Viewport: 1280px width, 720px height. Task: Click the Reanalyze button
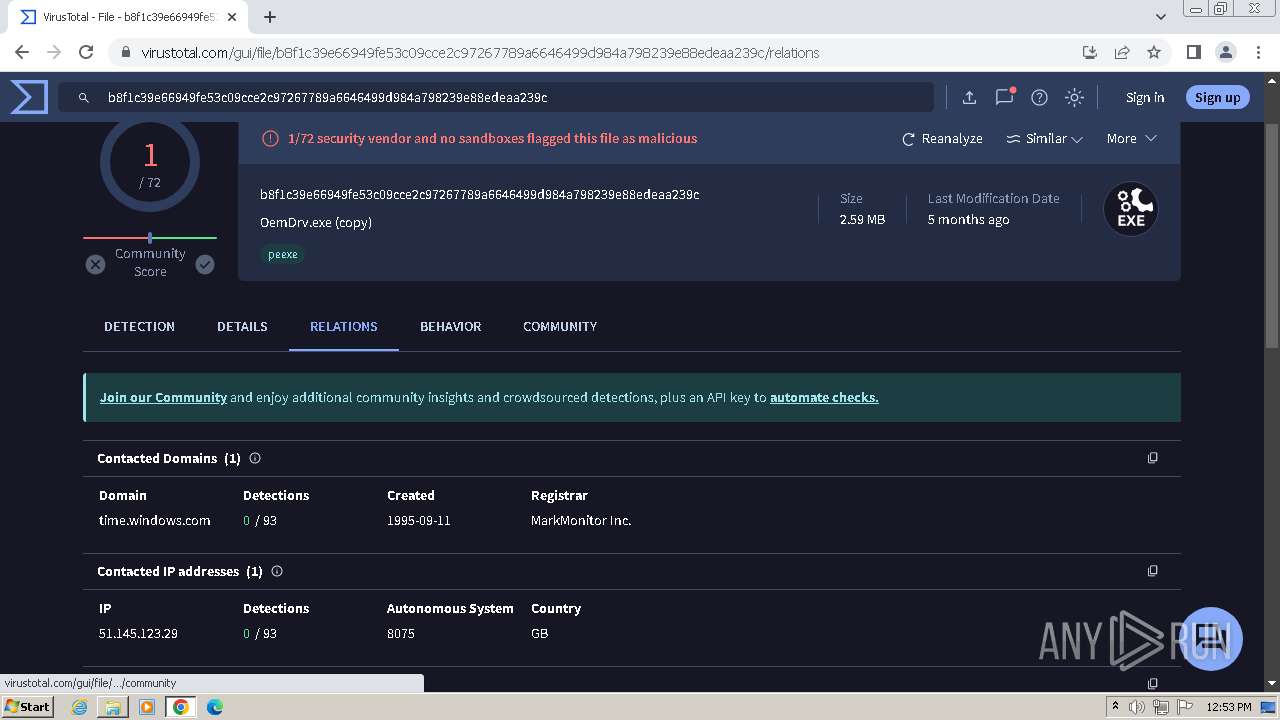pos(942,139)
